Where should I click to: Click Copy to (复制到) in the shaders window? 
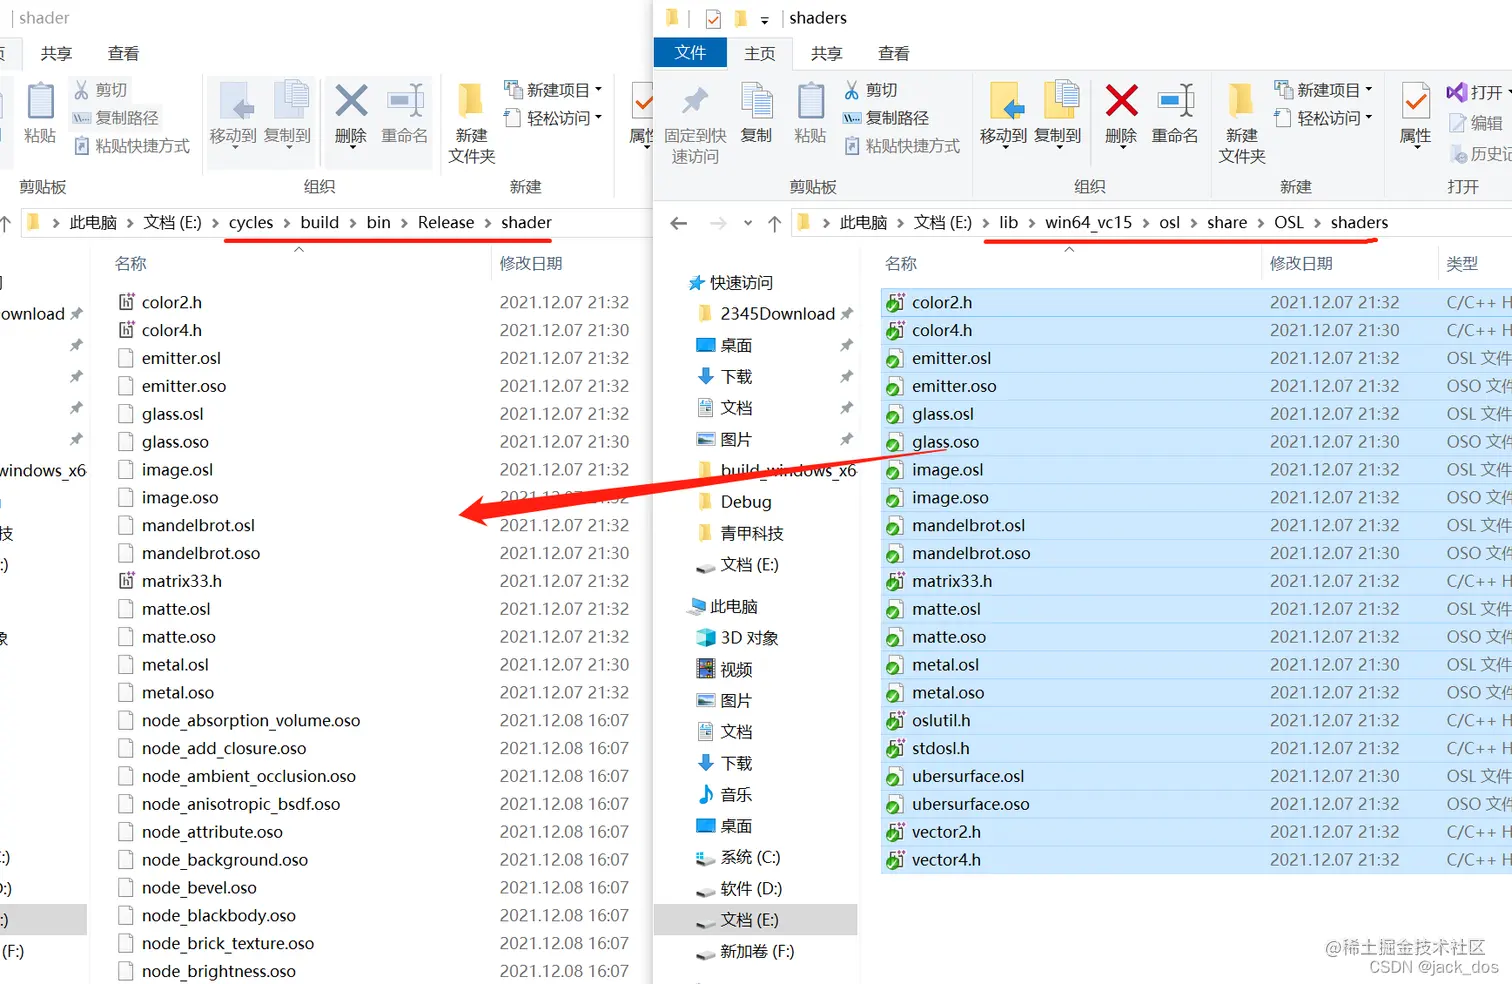[1058, 114]
